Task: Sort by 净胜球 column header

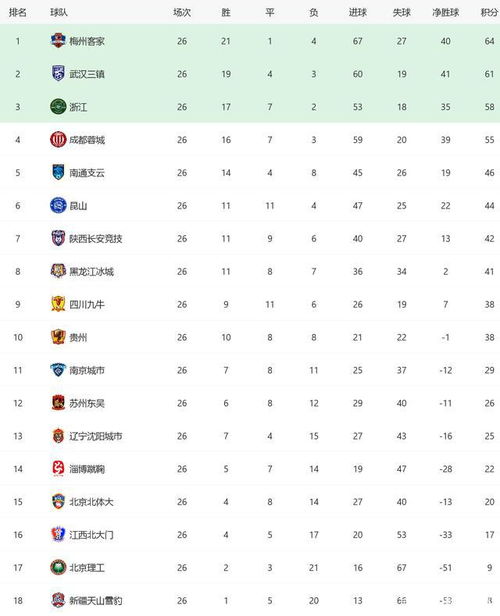Action: point(445,13)
